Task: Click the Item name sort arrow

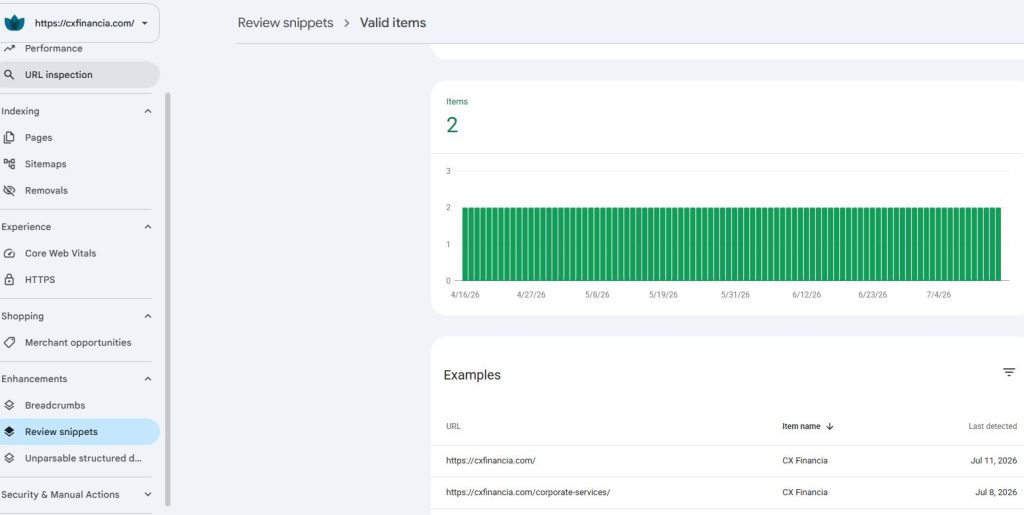Action: click(829, 426)
